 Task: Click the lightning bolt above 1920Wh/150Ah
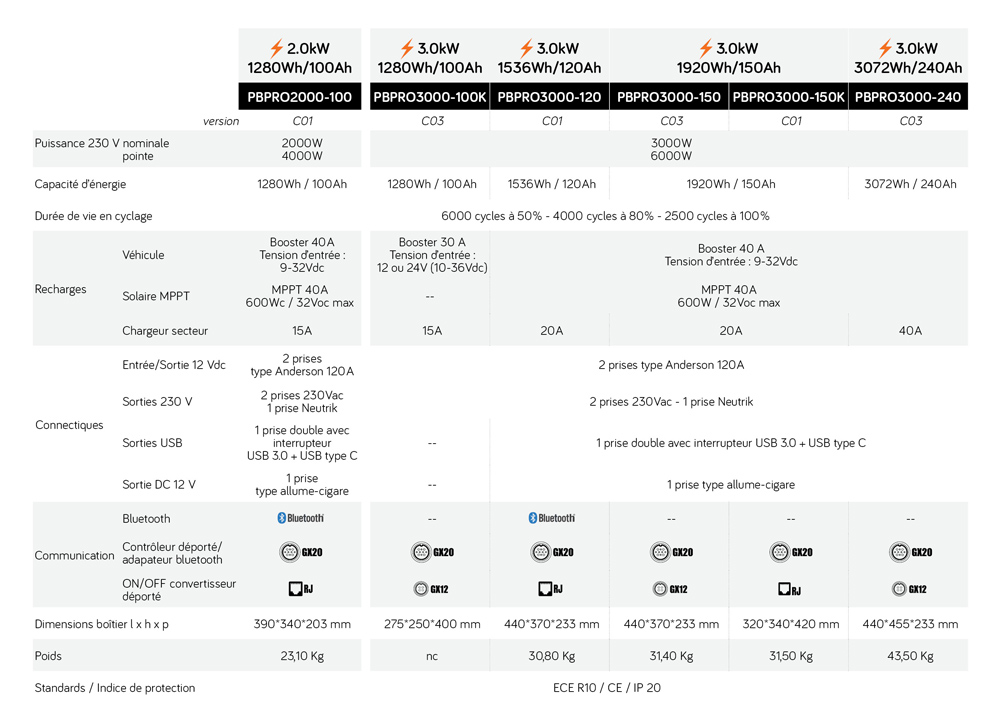click(x=706, y=48)
